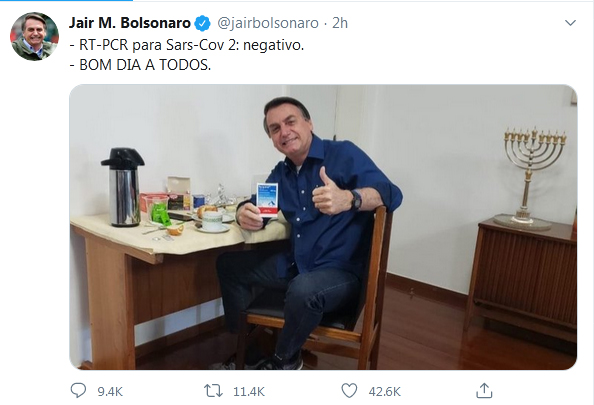Click the 42.6K likes count
The image size is (594, 405).
click(385, 391)
